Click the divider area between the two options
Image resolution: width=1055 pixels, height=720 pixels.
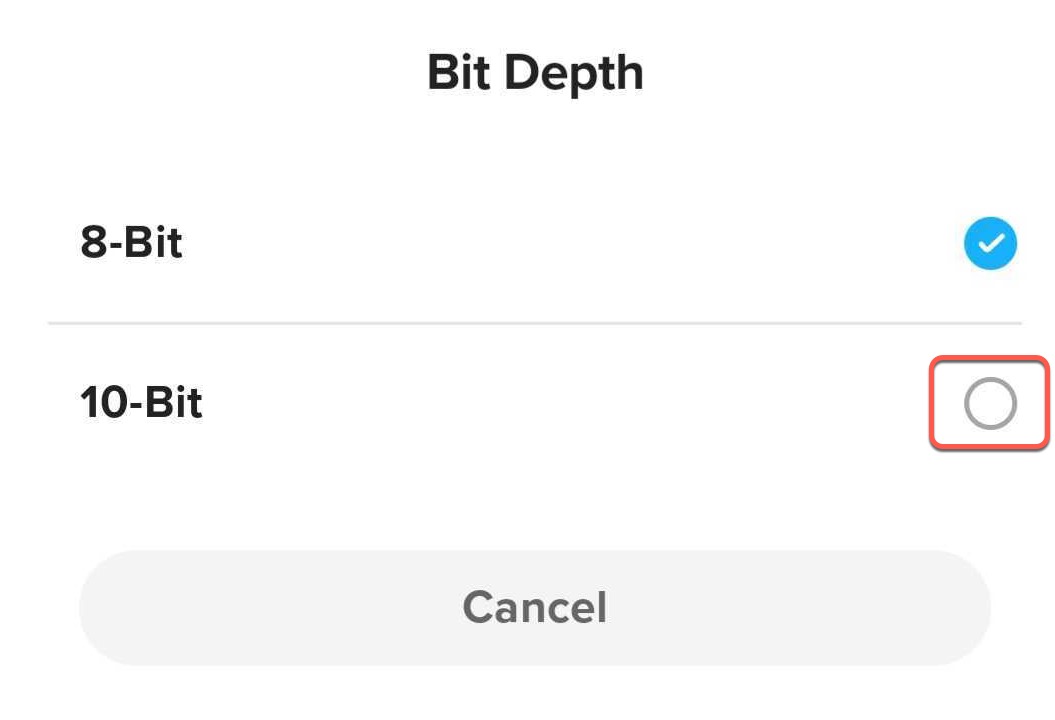pyautogui.click(x=535, y=321)
